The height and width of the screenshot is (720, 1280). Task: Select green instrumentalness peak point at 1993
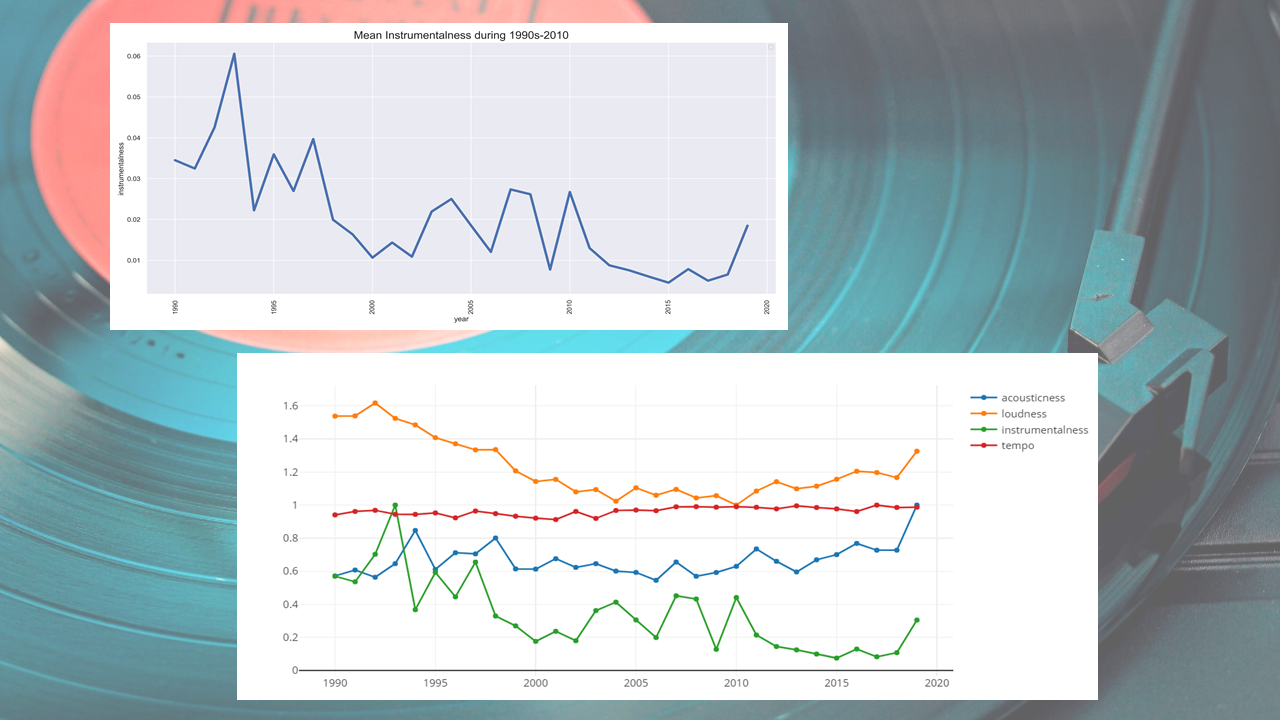[395, 506]
